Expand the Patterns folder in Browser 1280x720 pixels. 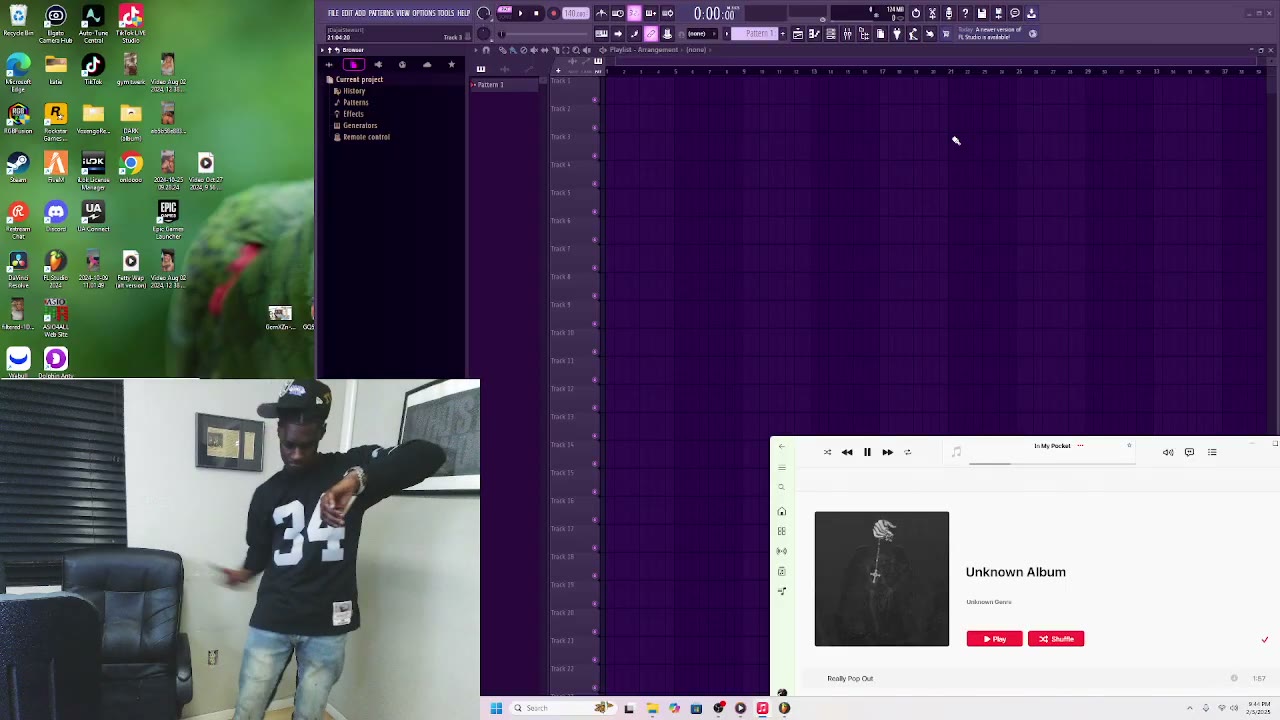(355, 102)
